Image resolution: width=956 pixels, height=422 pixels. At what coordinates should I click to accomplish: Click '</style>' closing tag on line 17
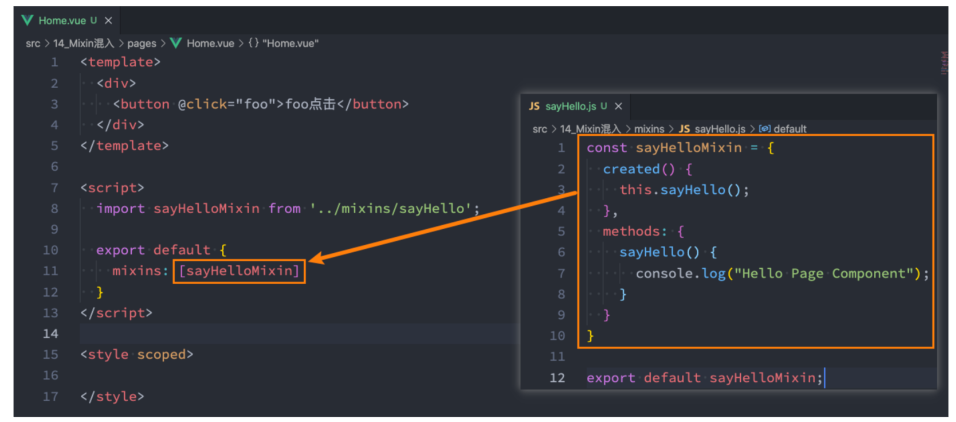tap(112, 396)
